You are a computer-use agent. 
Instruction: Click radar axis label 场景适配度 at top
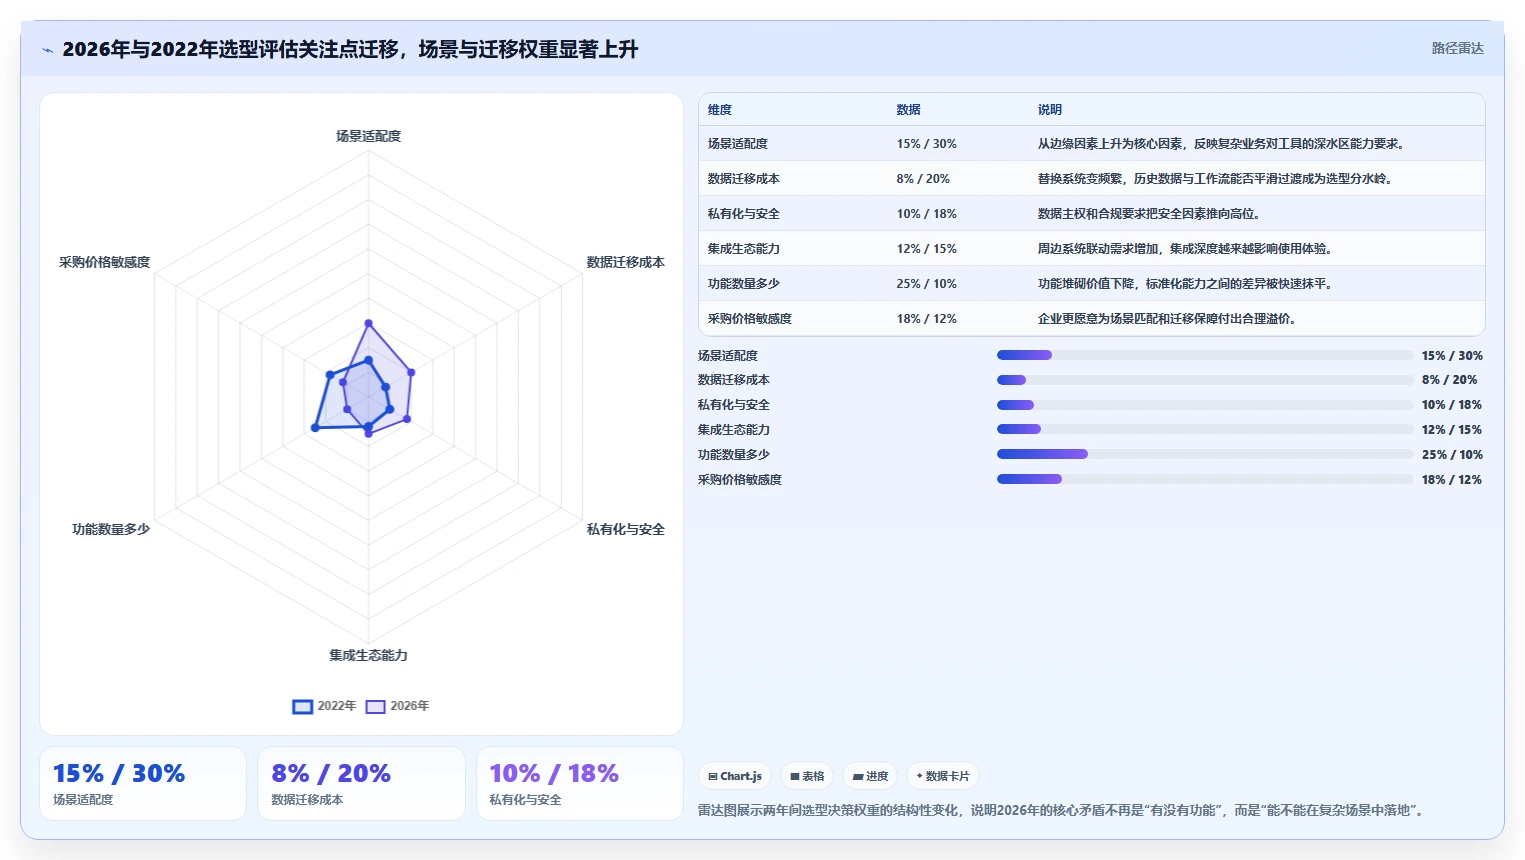tap(368, 136)
